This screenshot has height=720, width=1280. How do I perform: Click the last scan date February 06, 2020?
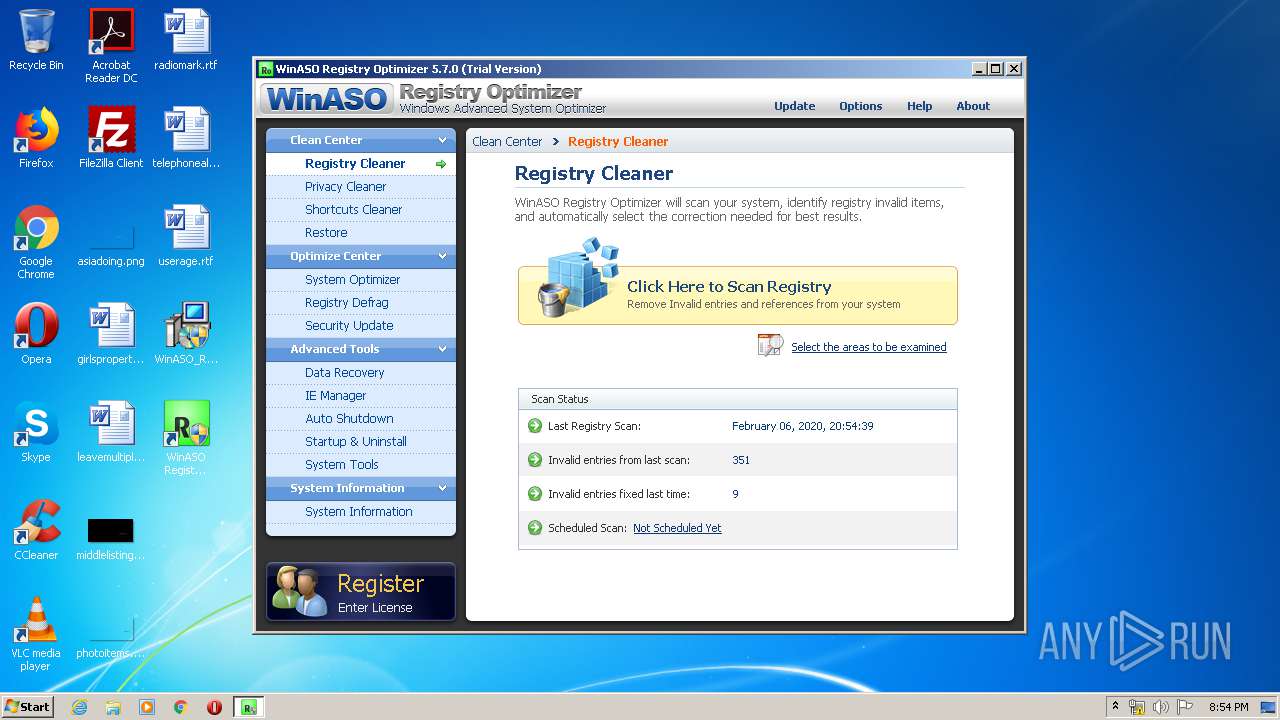[x=802, y=426]
